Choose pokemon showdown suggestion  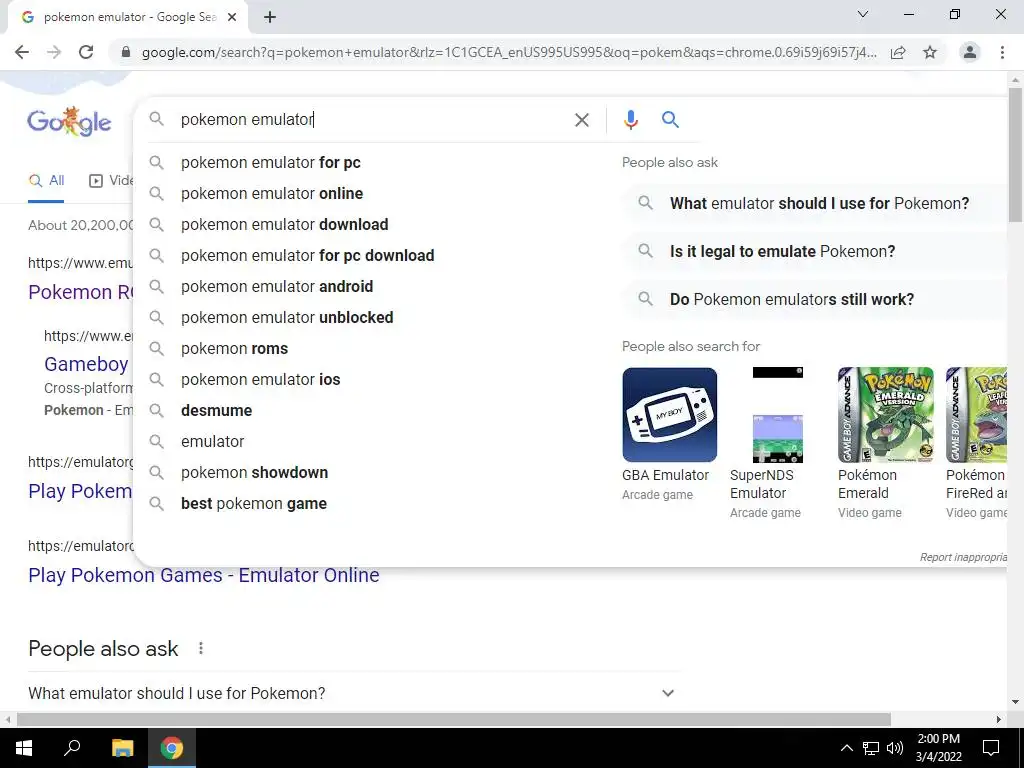[x=370, y=473]
